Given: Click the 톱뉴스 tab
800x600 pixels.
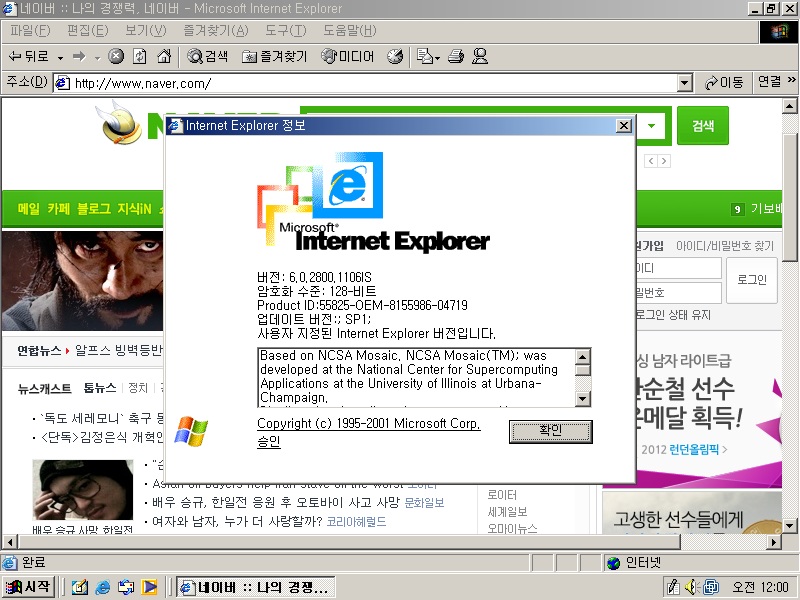Looking at the screenshot, I should coord(100,388).
